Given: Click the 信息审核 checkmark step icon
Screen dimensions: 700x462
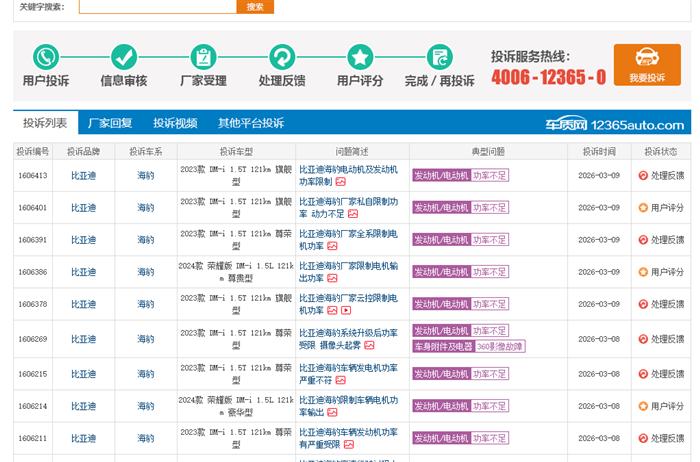Looking at the screenshot, I should [124, 57].
